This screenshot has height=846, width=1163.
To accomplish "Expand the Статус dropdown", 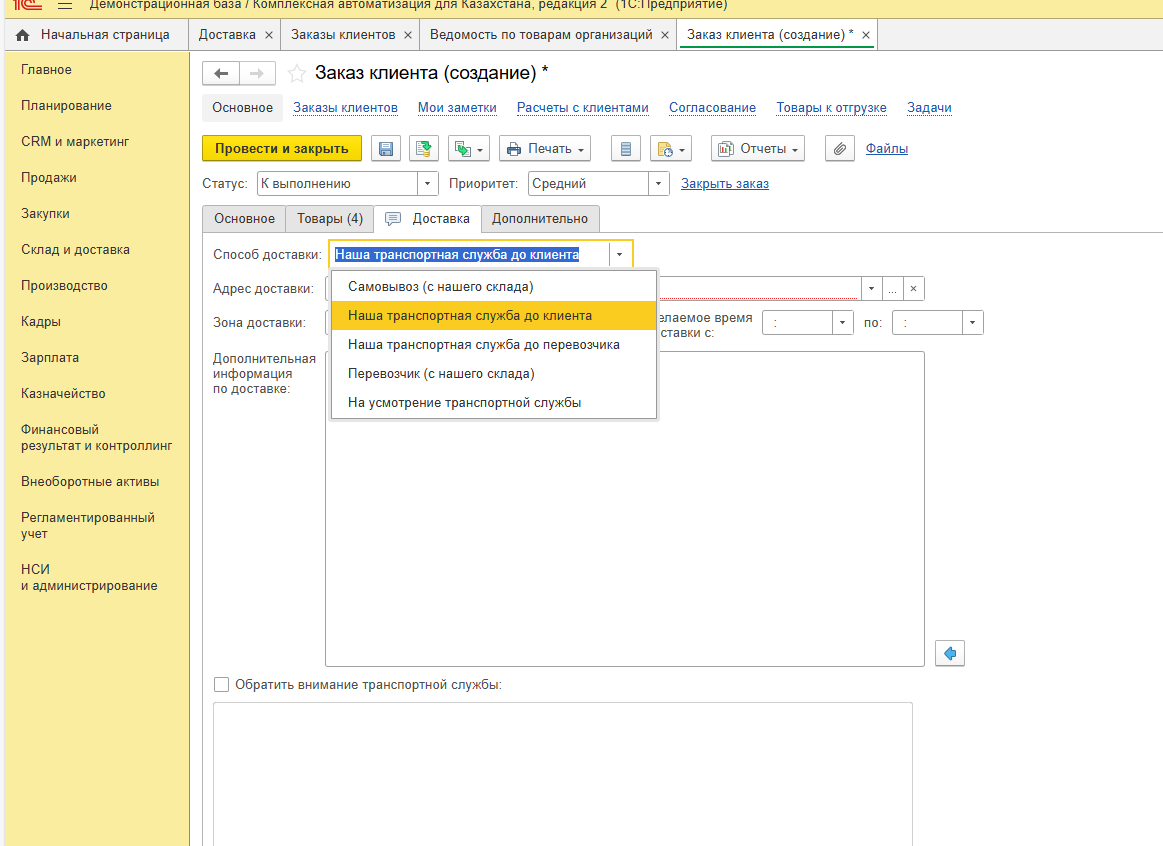I will (x=428, y=184).
